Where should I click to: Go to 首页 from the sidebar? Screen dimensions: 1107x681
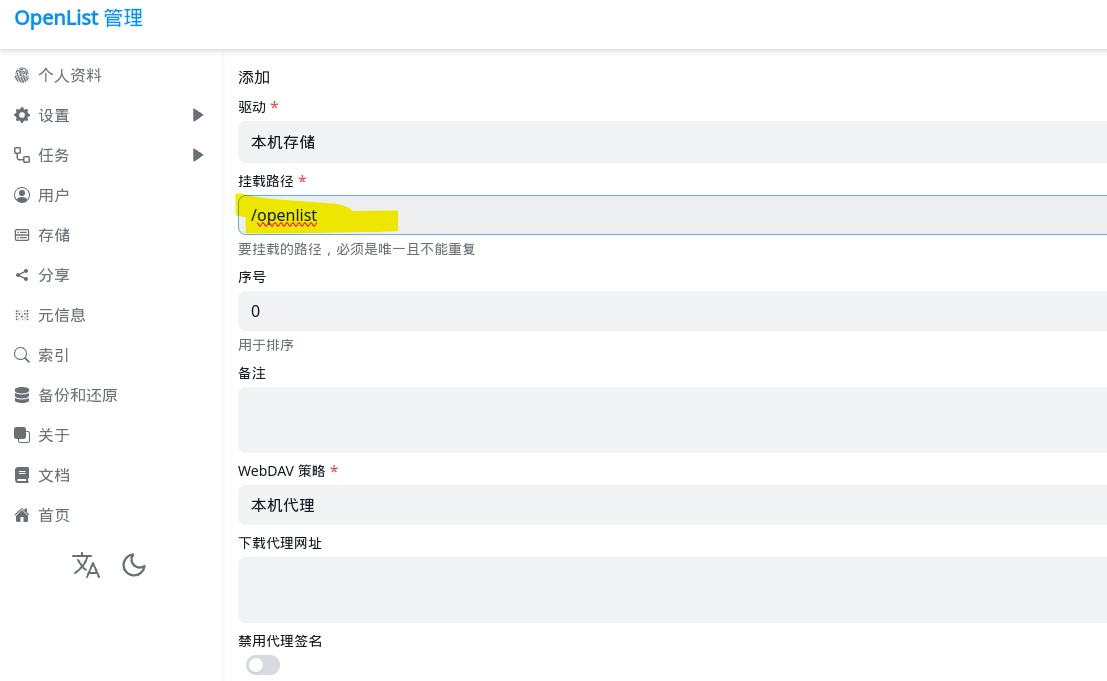[x=54, y=515]
